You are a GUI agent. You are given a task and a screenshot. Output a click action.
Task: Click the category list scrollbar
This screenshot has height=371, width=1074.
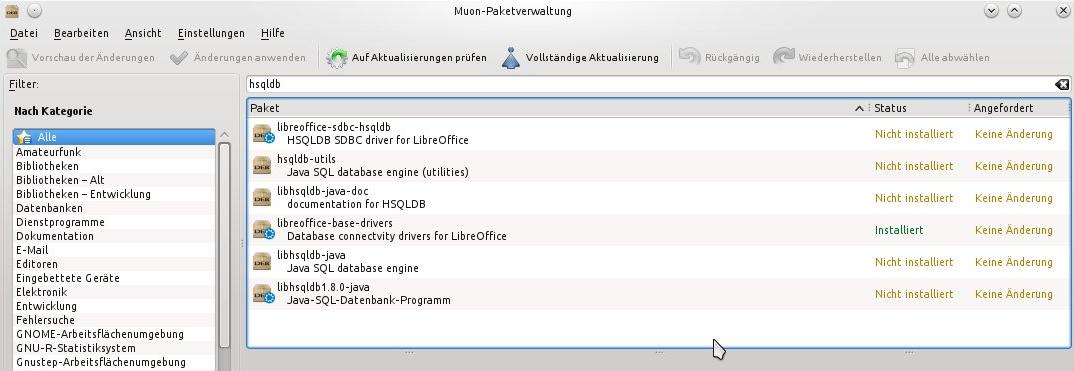coord(224,244)
